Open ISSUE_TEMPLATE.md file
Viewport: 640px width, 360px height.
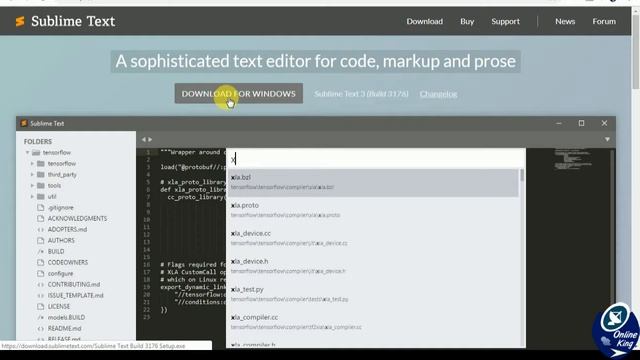[x=76, y=296]
